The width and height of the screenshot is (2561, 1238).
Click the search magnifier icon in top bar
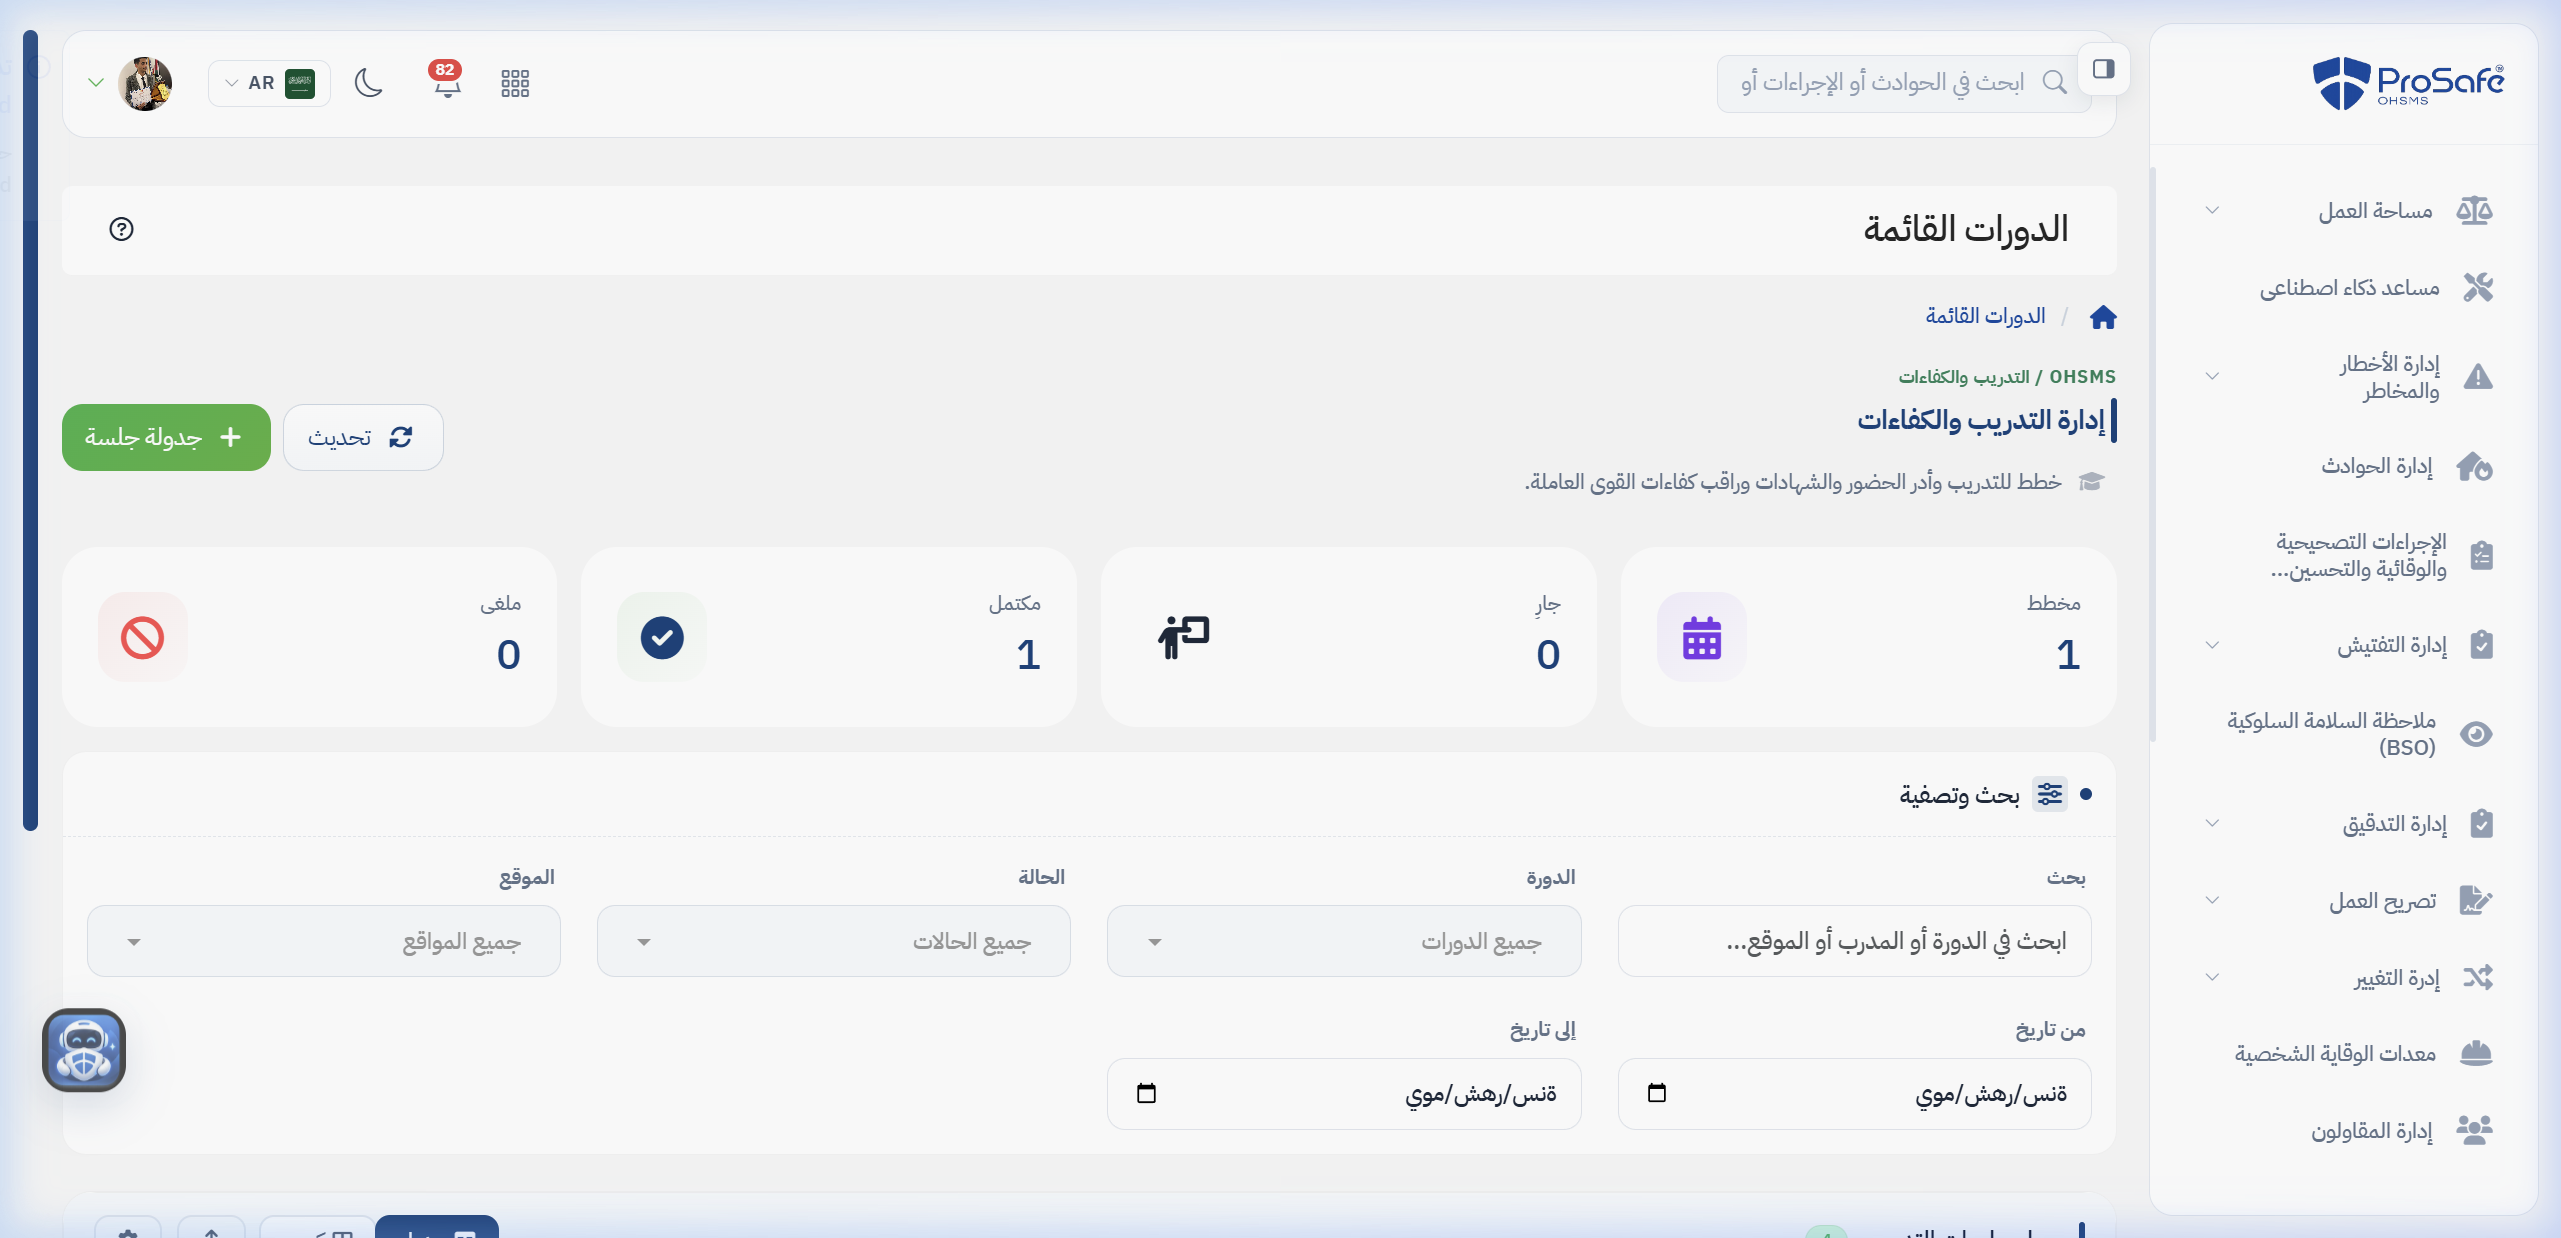pos(2054,82)
